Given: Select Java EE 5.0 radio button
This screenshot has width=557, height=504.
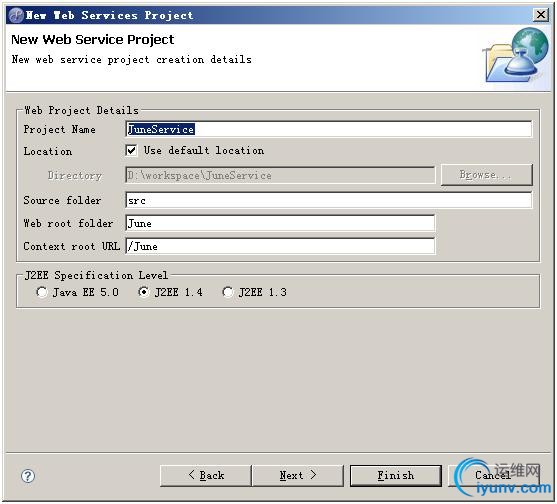Looking at the screenshot, I should click(42, 292).
